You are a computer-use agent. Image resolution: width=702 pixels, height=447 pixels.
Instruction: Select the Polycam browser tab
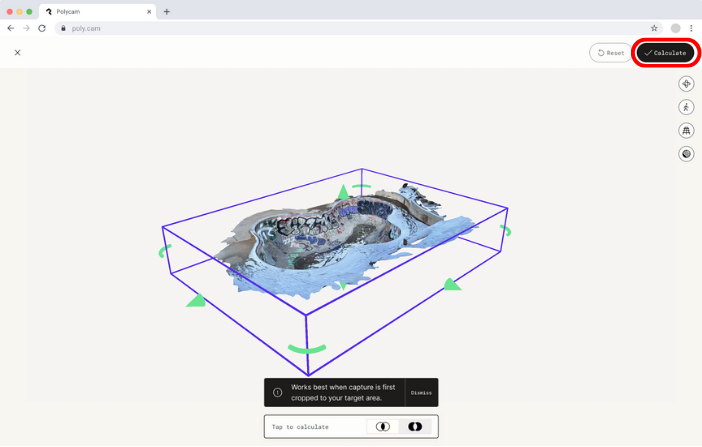point(98,12)
